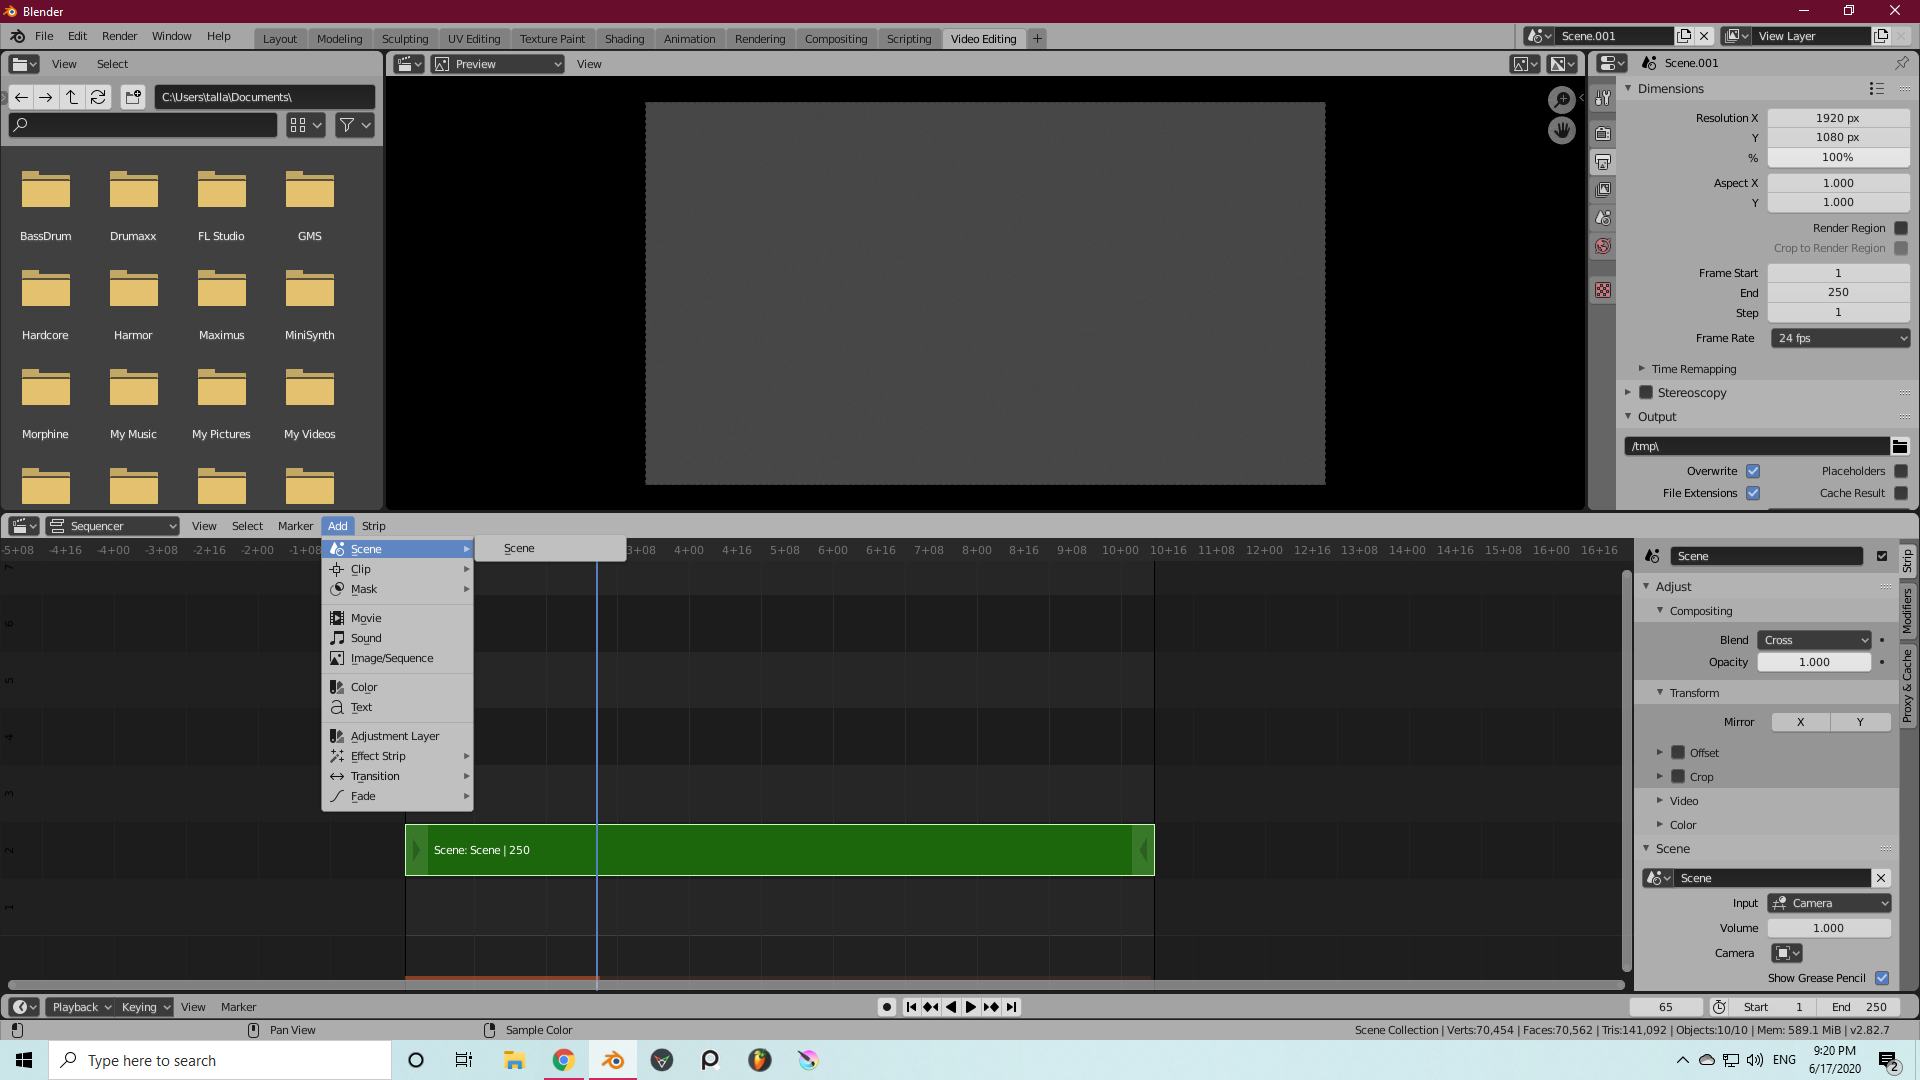
Task: Enable the Cache Result checkbox
Action: click(1901, 493)
